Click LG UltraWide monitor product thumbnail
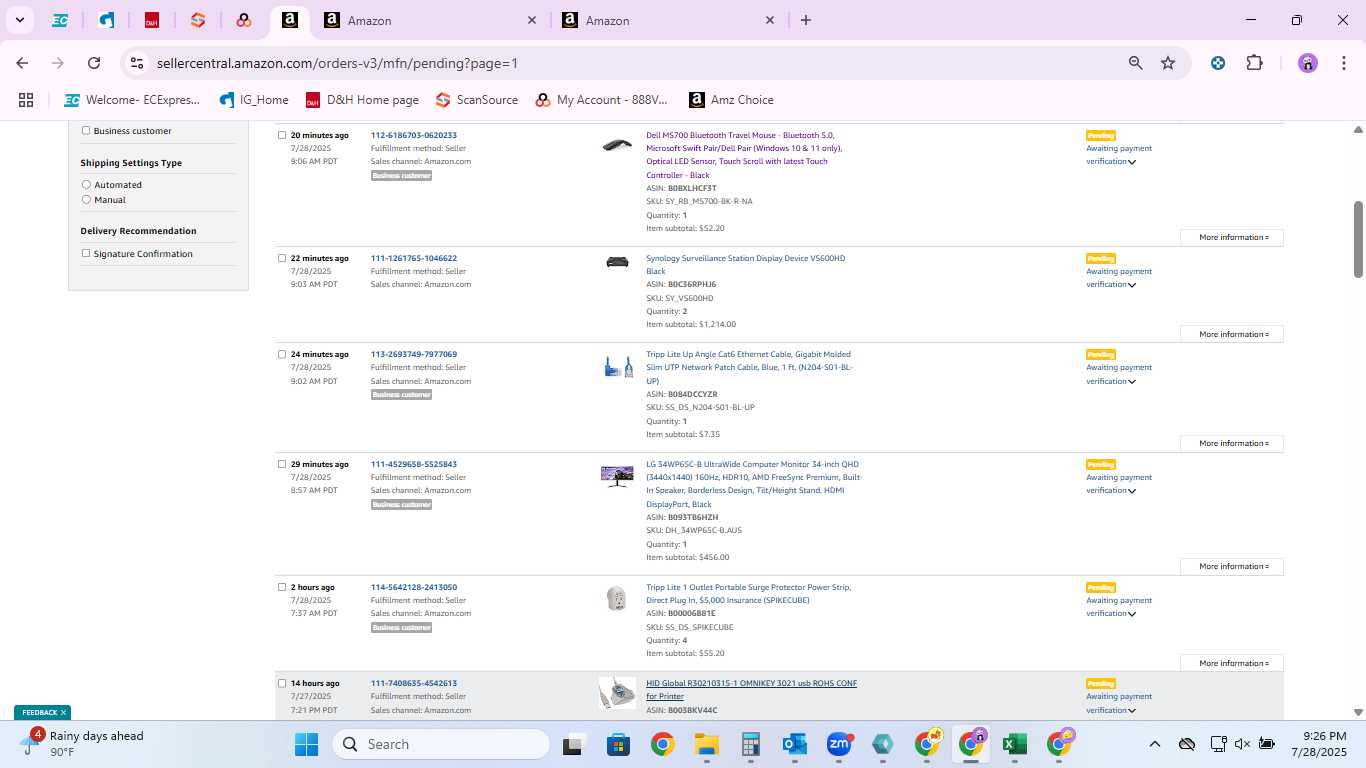 [x=617, y=476]
